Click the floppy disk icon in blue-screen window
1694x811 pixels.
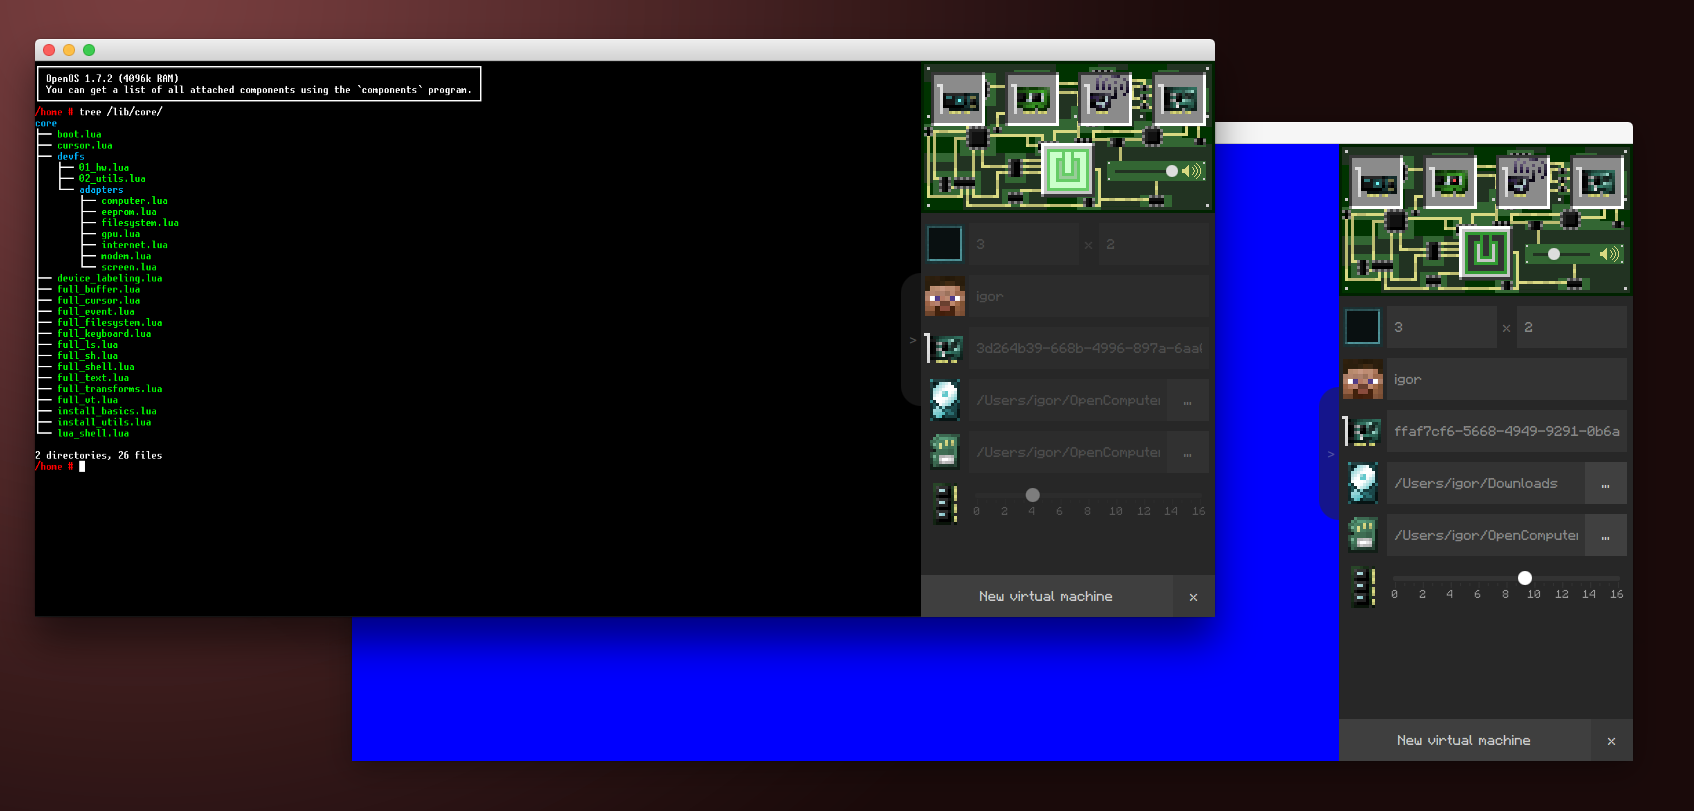click(x=1362, y=535)
